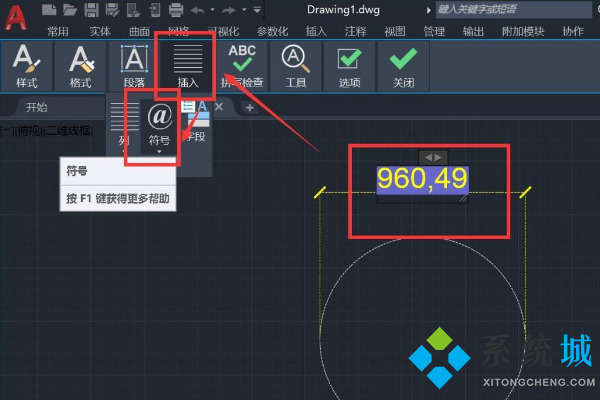Add a new drawing tab
The width and height of the screenshot is (600, 400).
click(x=250, y=107)
